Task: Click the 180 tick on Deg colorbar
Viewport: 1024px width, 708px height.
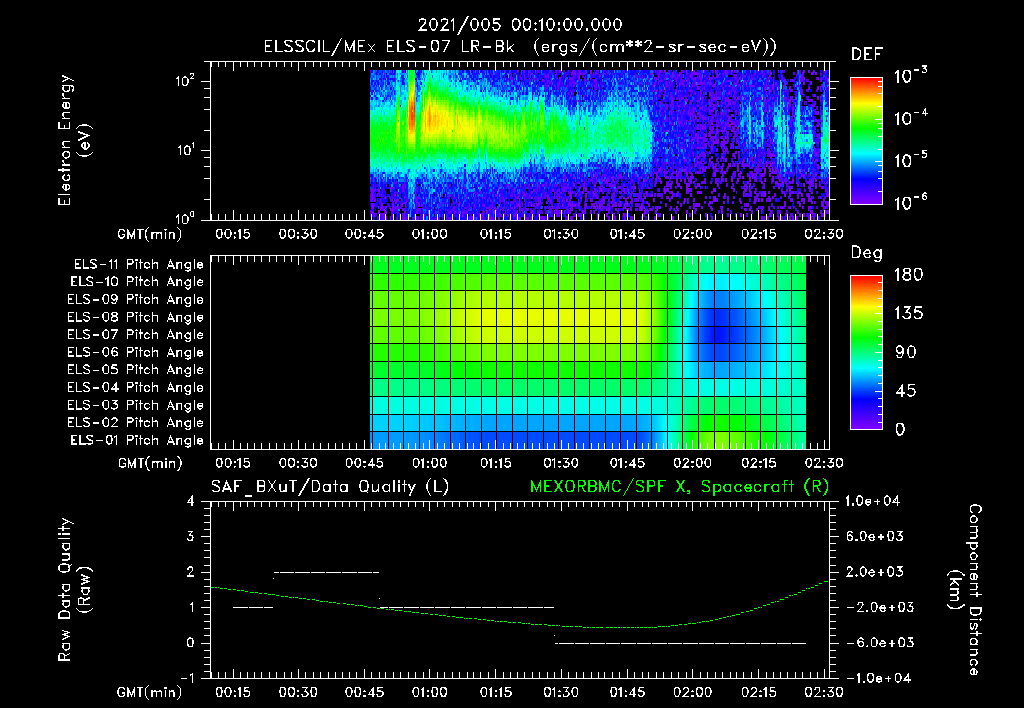Action: pos(908,274)
